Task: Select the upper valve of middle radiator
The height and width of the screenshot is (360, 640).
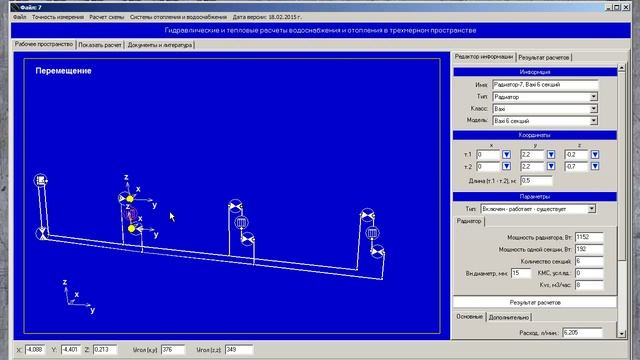Action: point(236,206)
